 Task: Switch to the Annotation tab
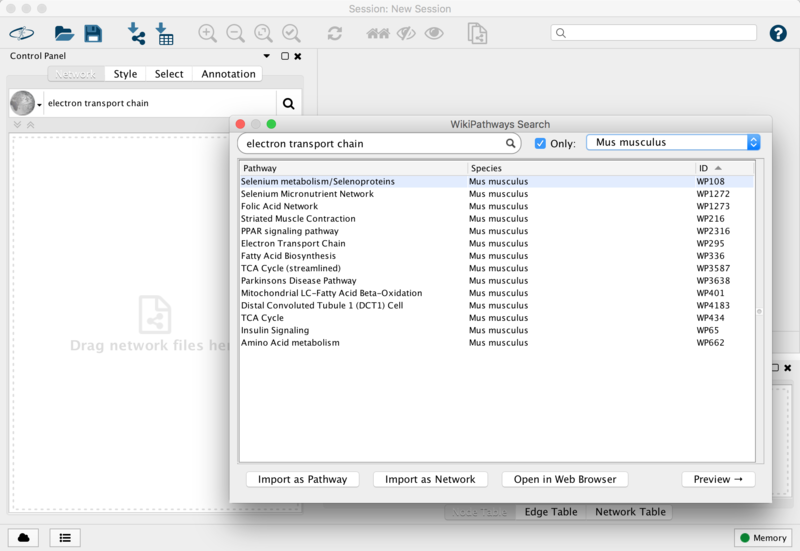point(228,74)
